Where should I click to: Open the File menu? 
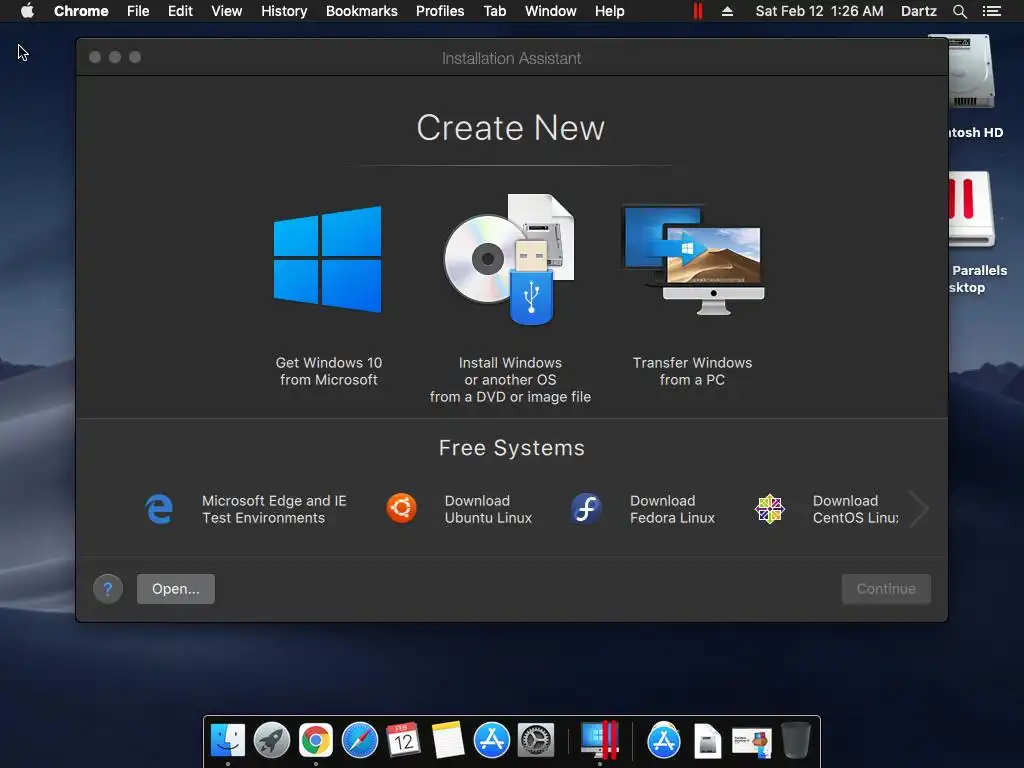pyautogui.click(x=138, y=11)
